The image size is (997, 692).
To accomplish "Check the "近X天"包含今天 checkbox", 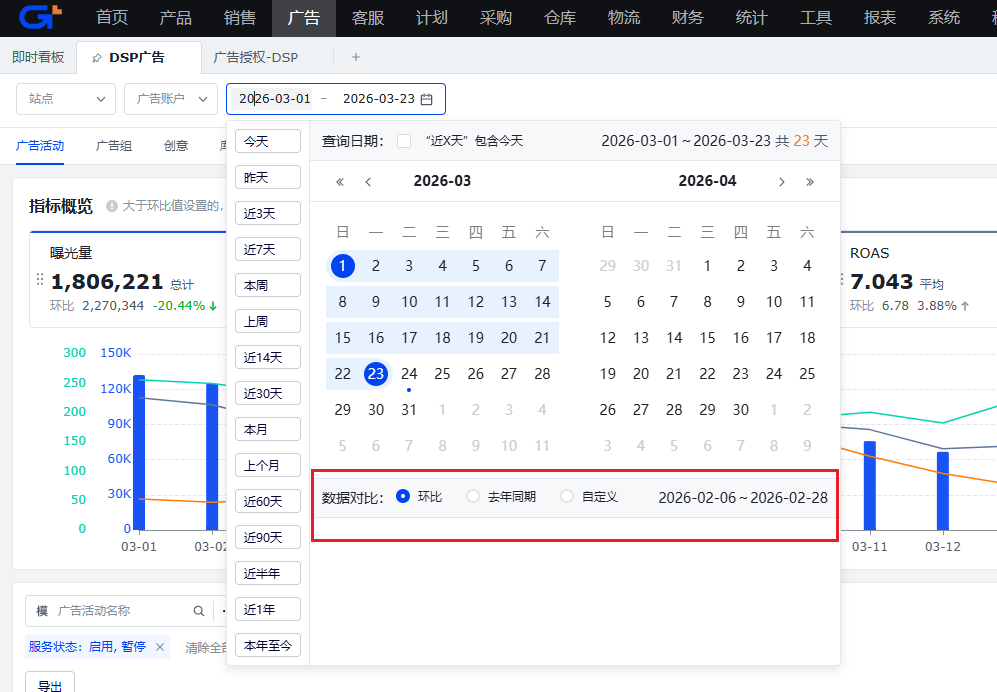I will [x=404, y=141].
